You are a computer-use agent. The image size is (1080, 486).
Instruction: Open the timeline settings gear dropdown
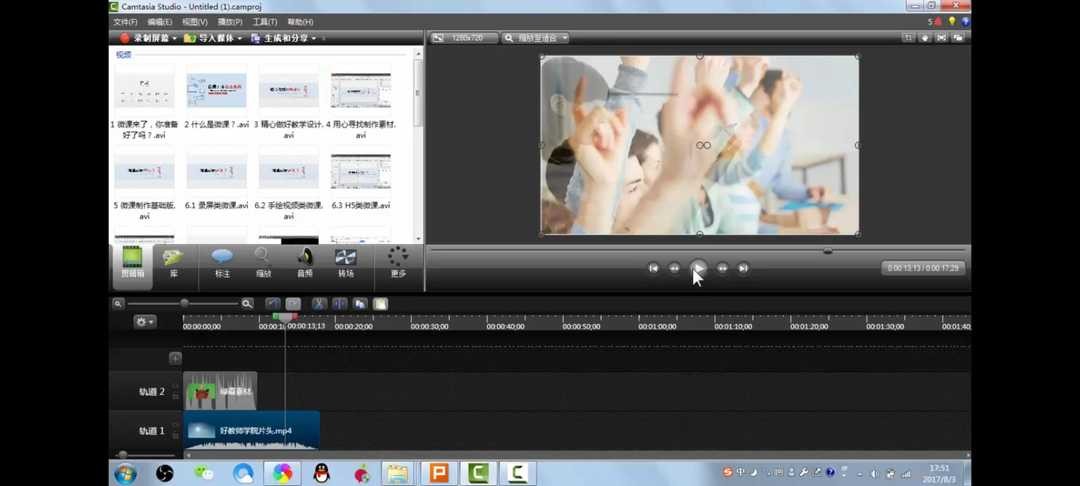(x=145, y=322)
